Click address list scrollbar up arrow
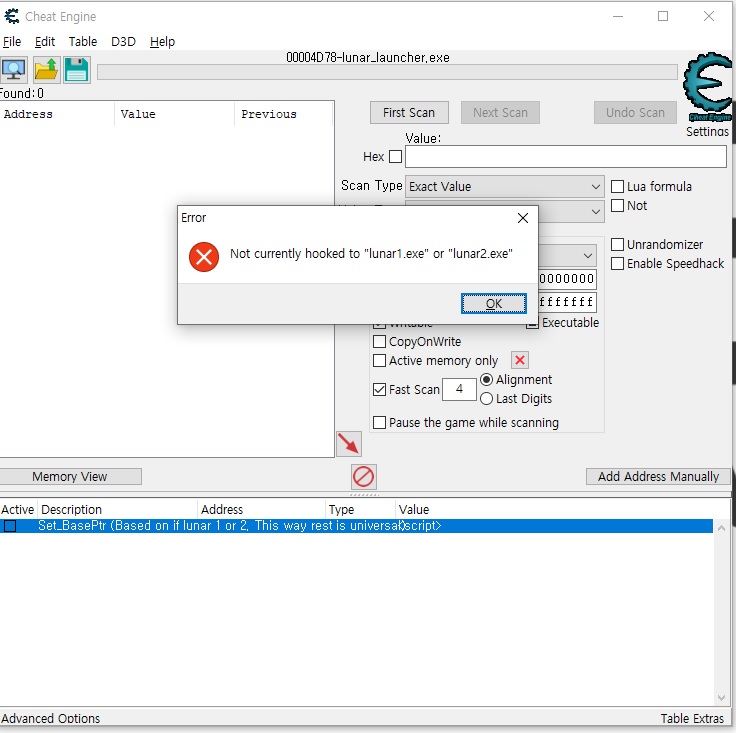 tap(721, 528)
